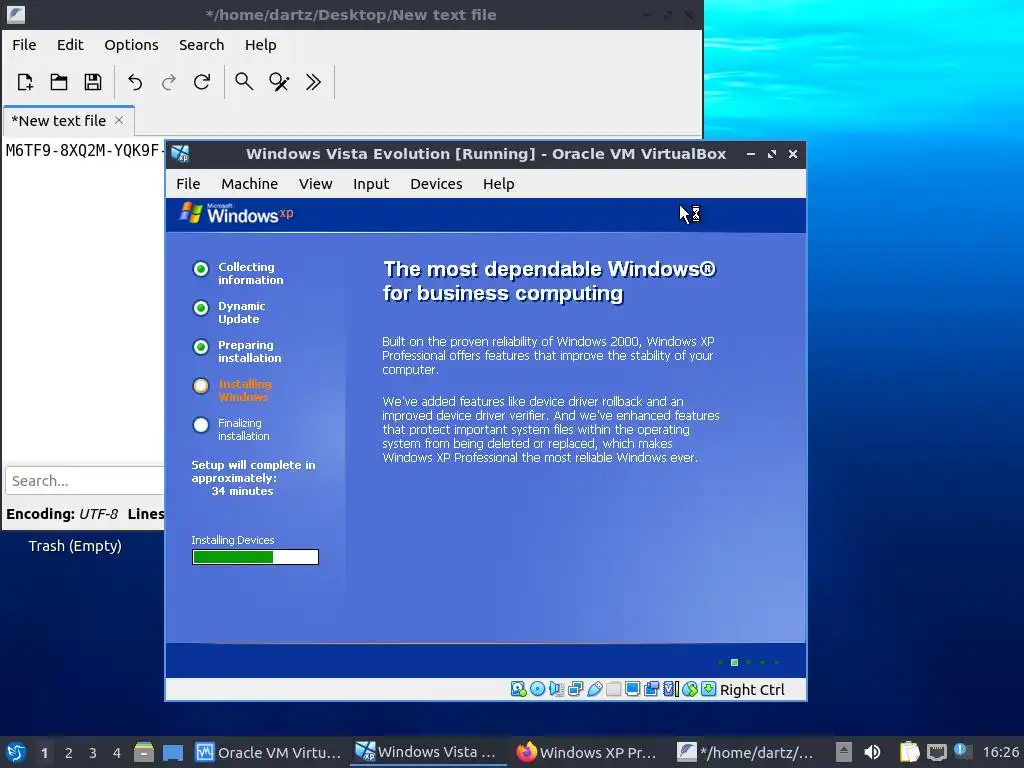Viewport: 1024px width, 768px height.
Task: Click the audio indicator in VirtualBox status bar
Action: click(556, 689)
